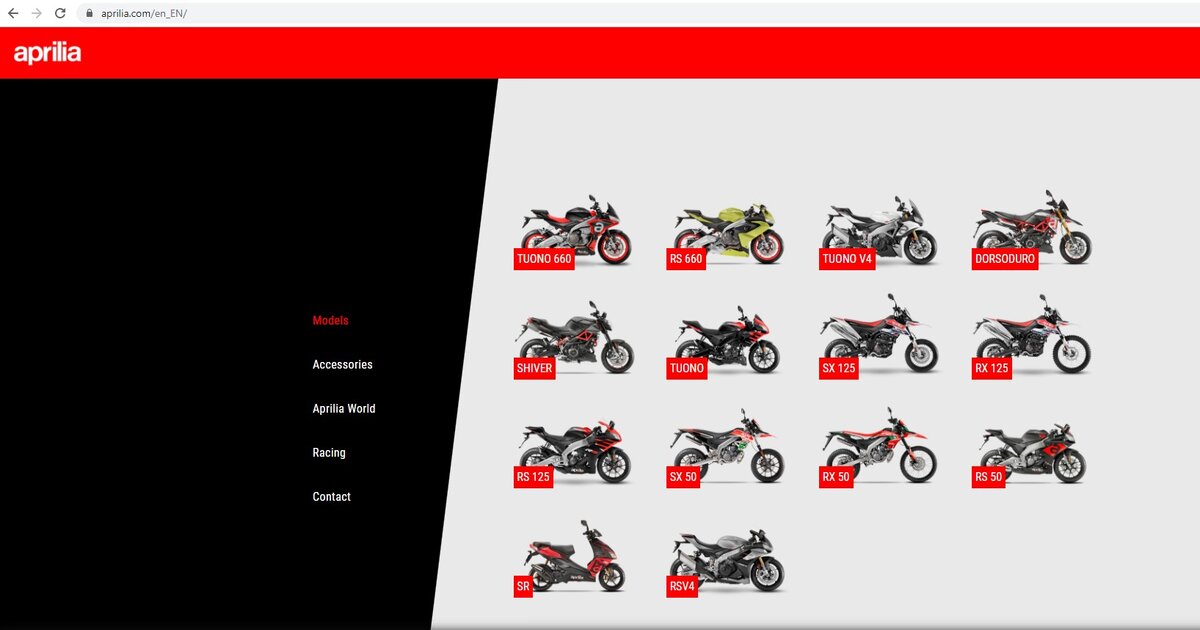Open the Aprilia World menu item
The image size is (1200, 630).
pyautogui.click(x=344, y=409)
